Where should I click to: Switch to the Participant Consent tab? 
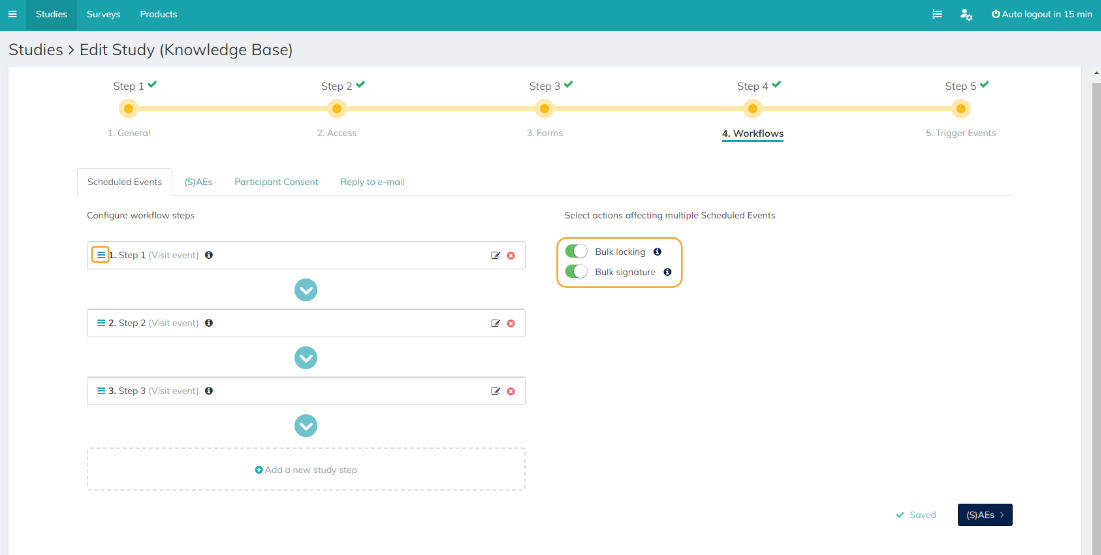(x=277, y=182)
